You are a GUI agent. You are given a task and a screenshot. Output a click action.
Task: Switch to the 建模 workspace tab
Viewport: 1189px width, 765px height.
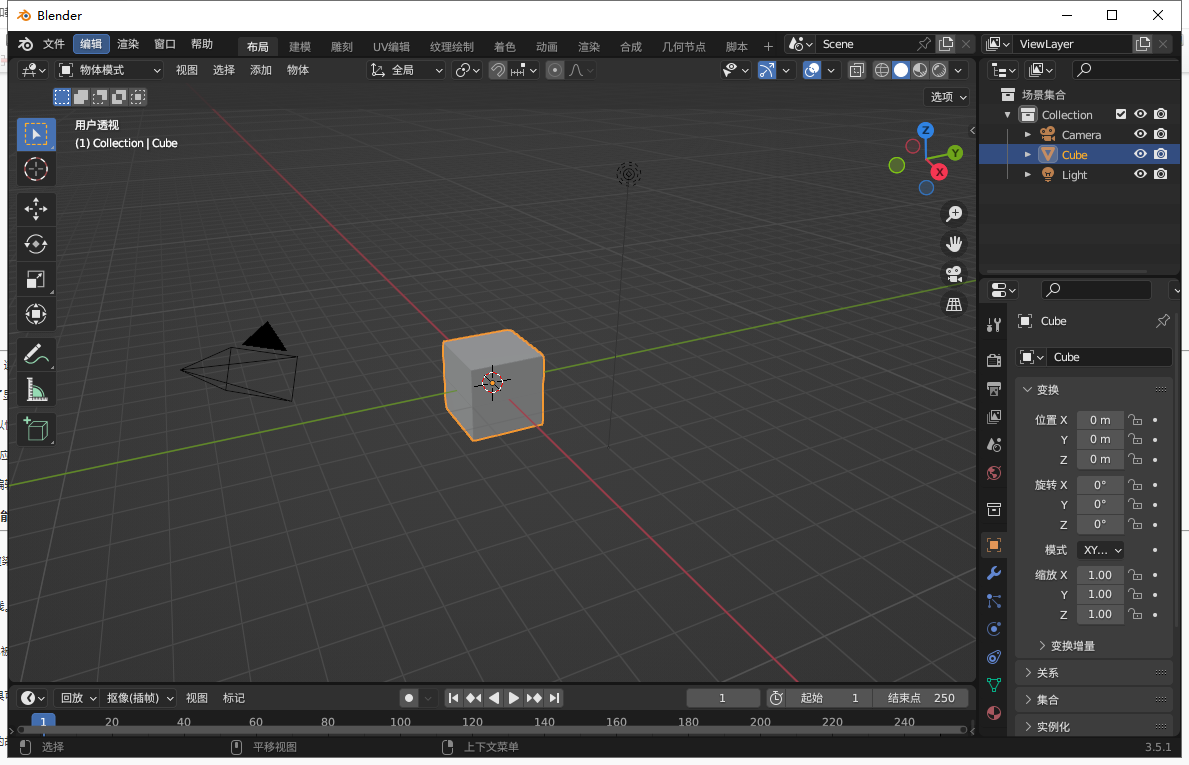(x=298, y=44)
